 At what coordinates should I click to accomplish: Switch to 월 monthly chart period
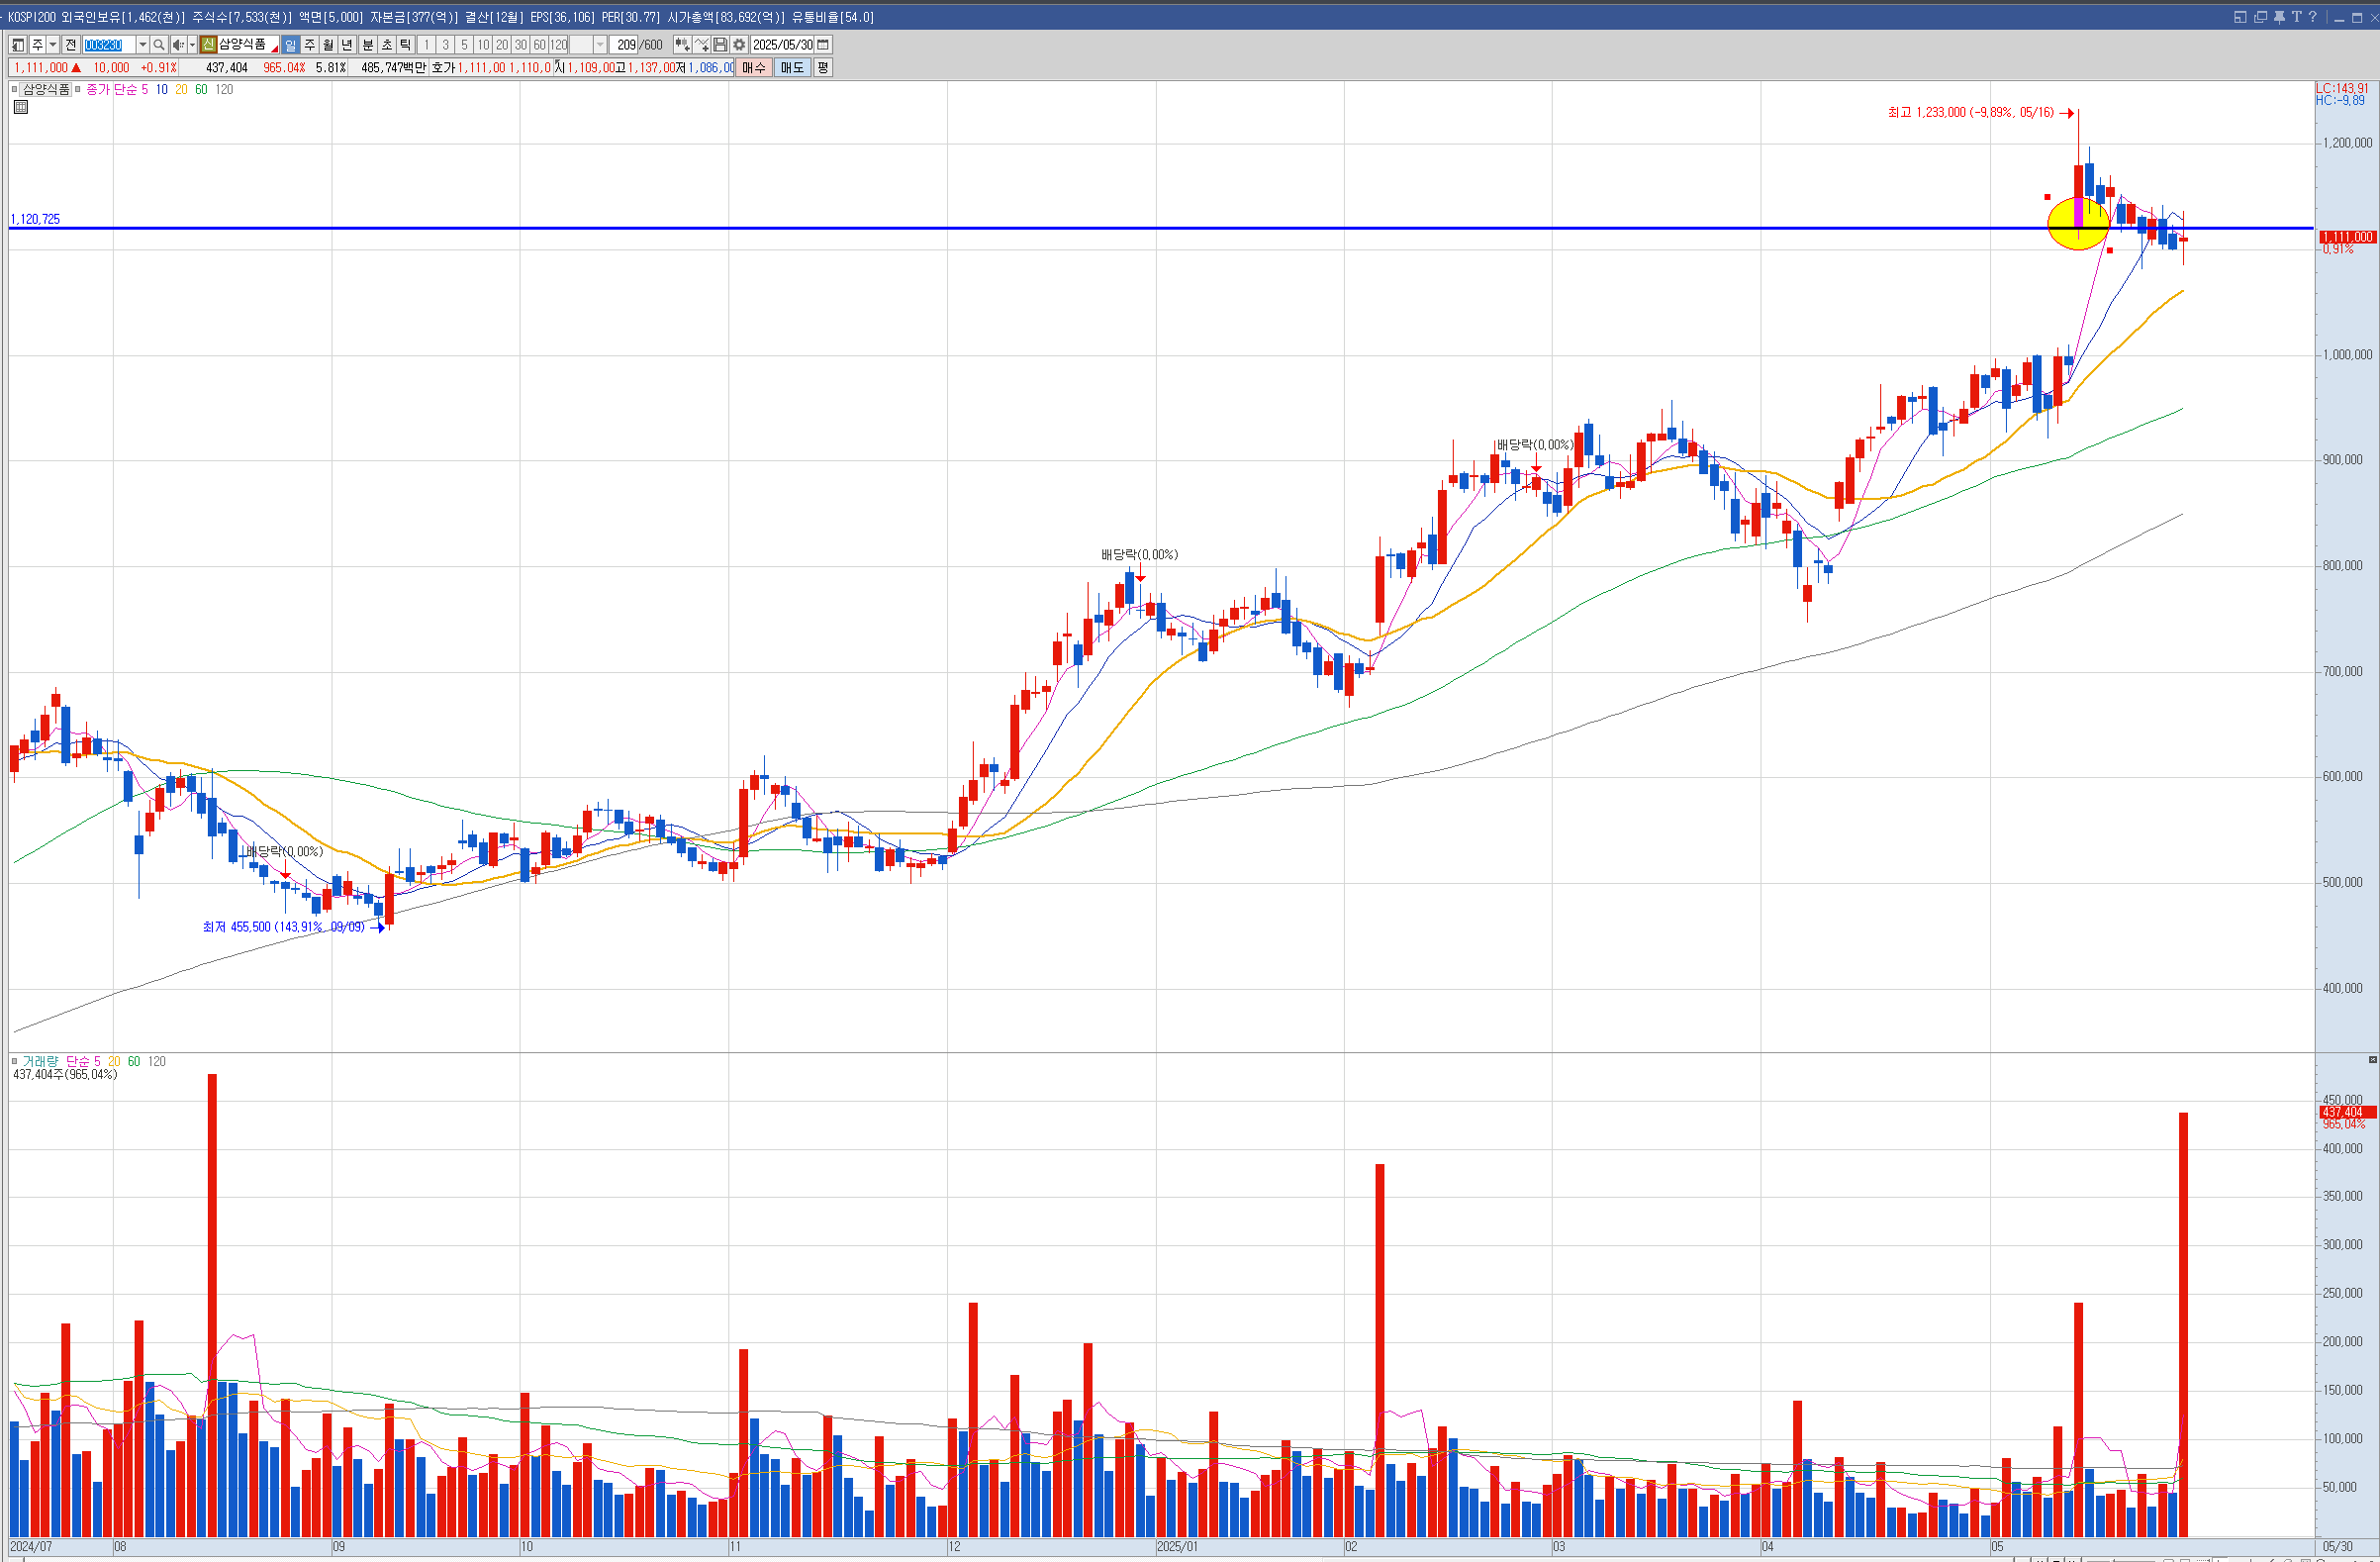pos(328,45)
